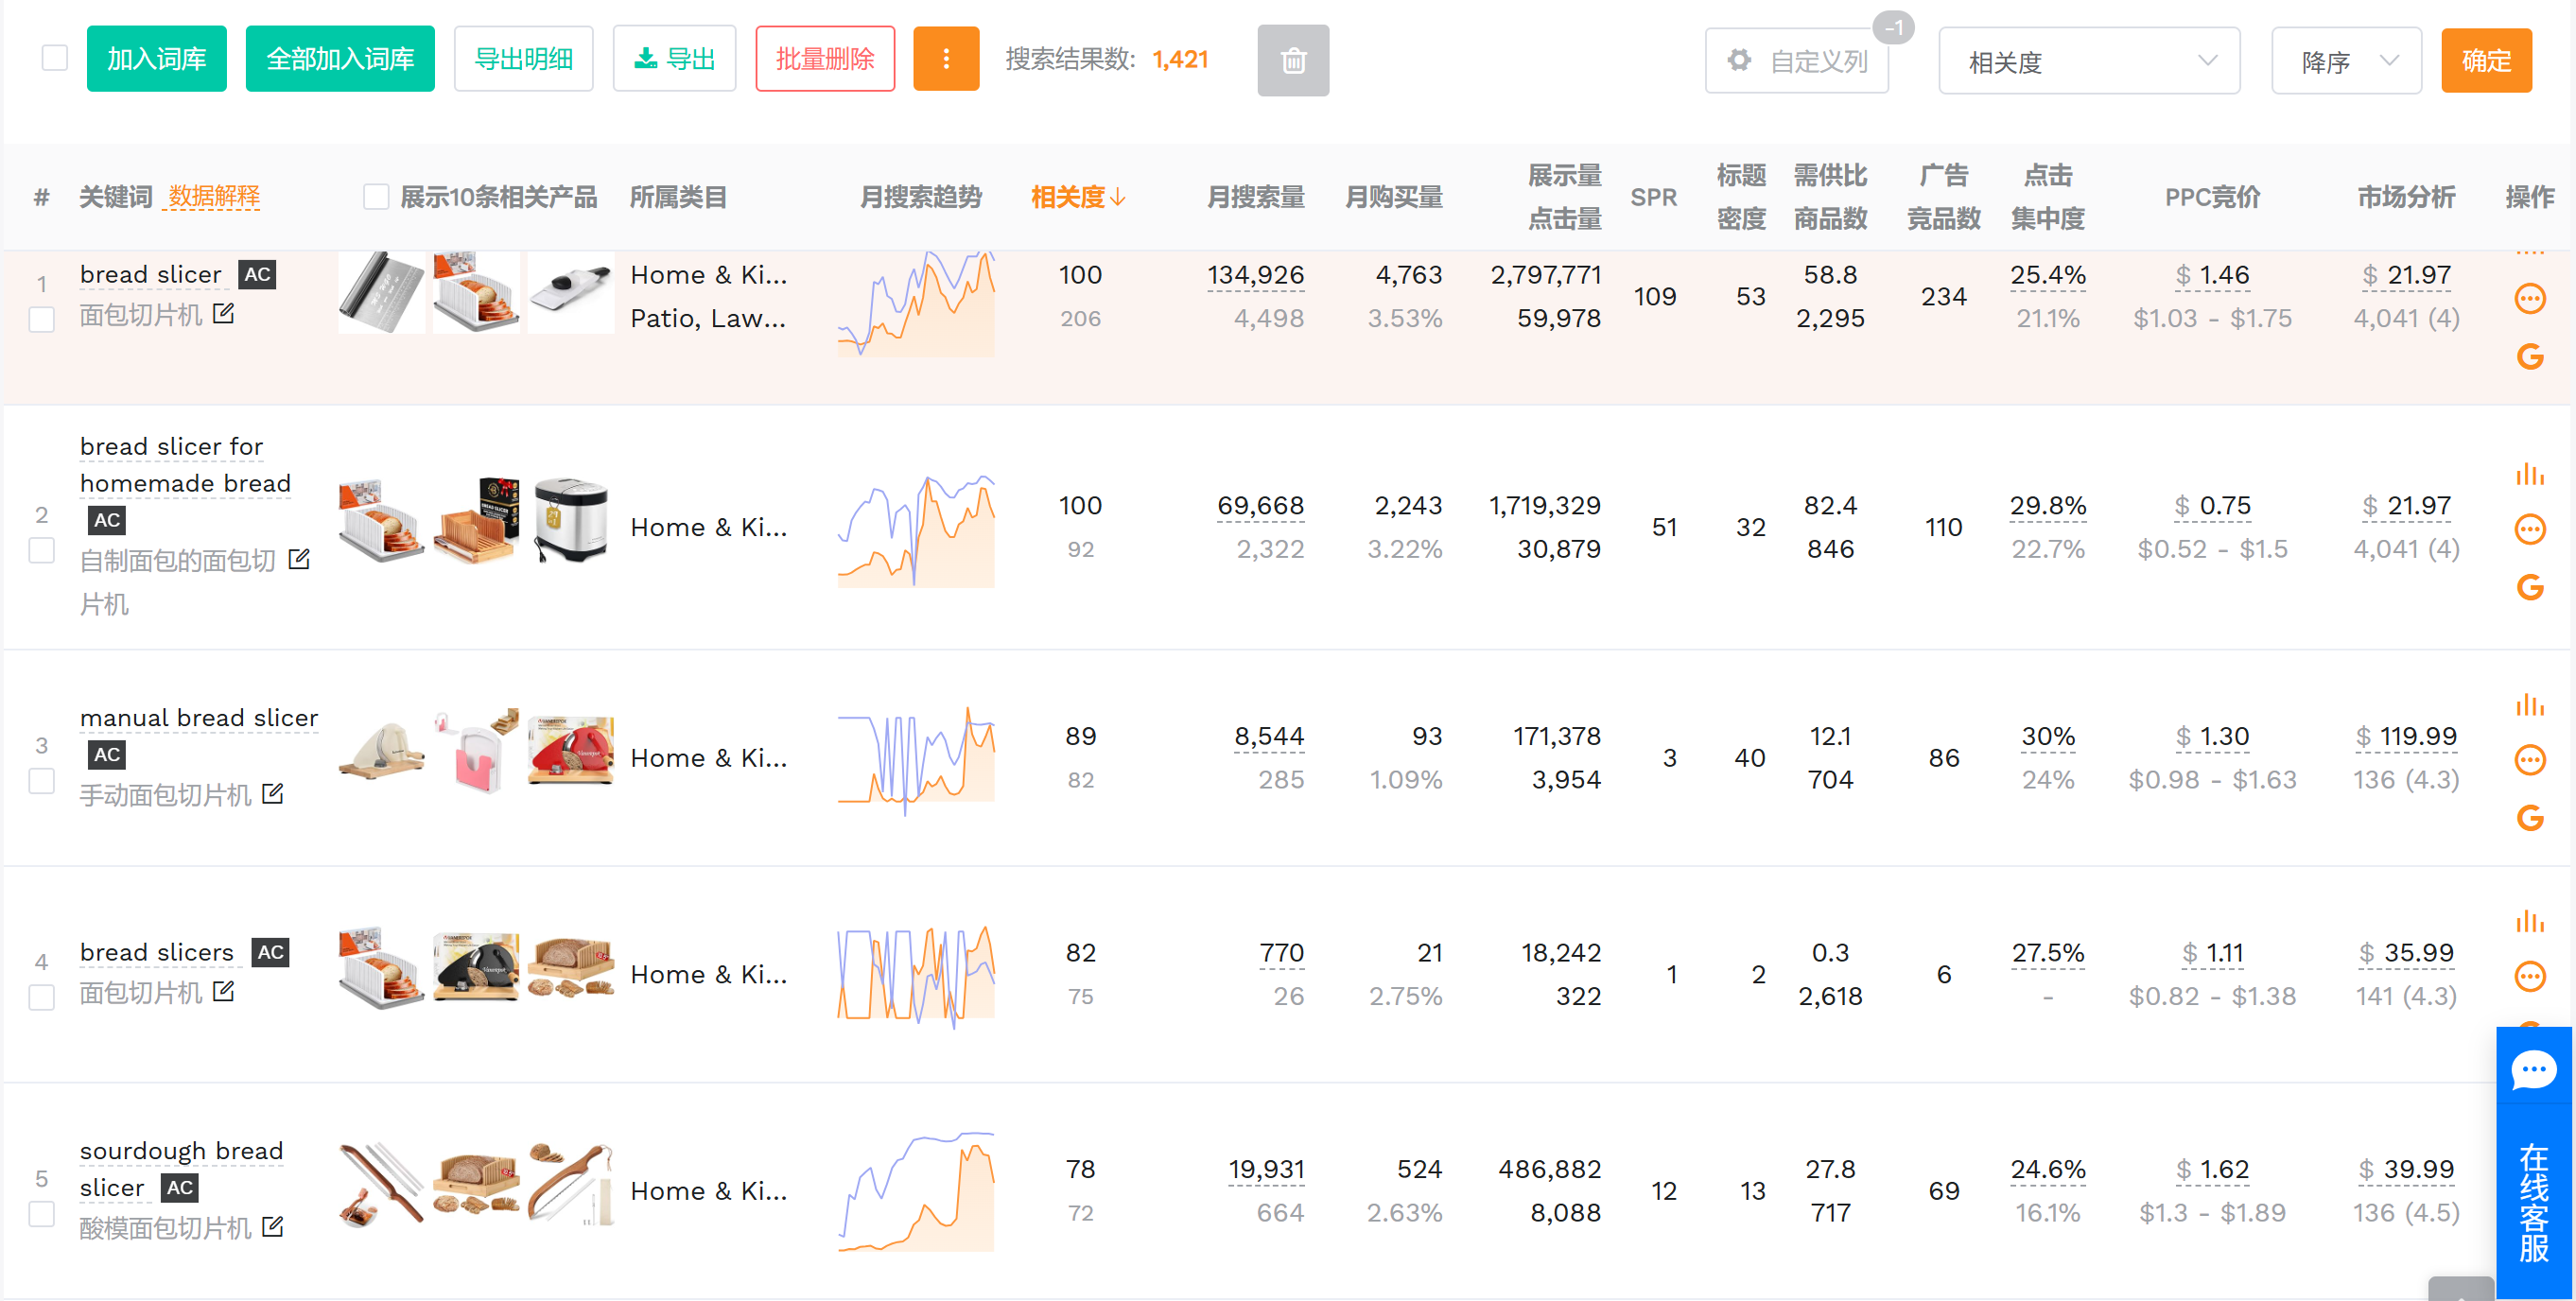Click the 月搜索量 column header
The width and height of the screenshot is (2576, 1301).
[1255, 197]
